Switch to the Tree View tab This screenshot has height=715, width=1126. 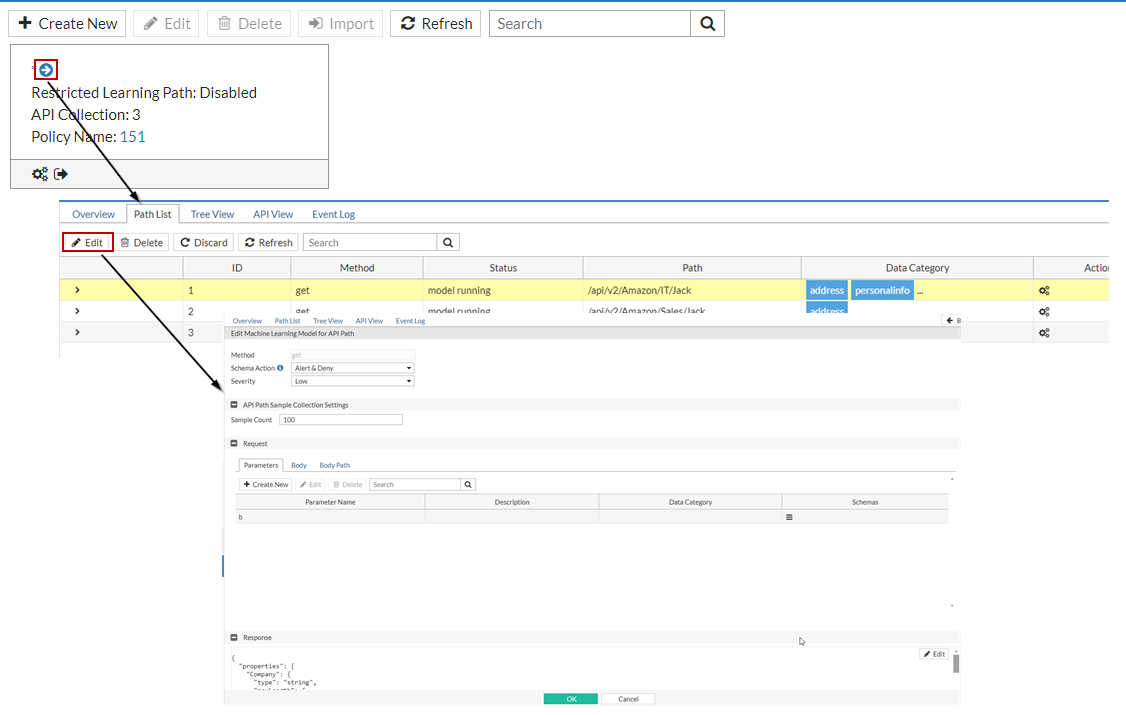click(x=212, y=214)
